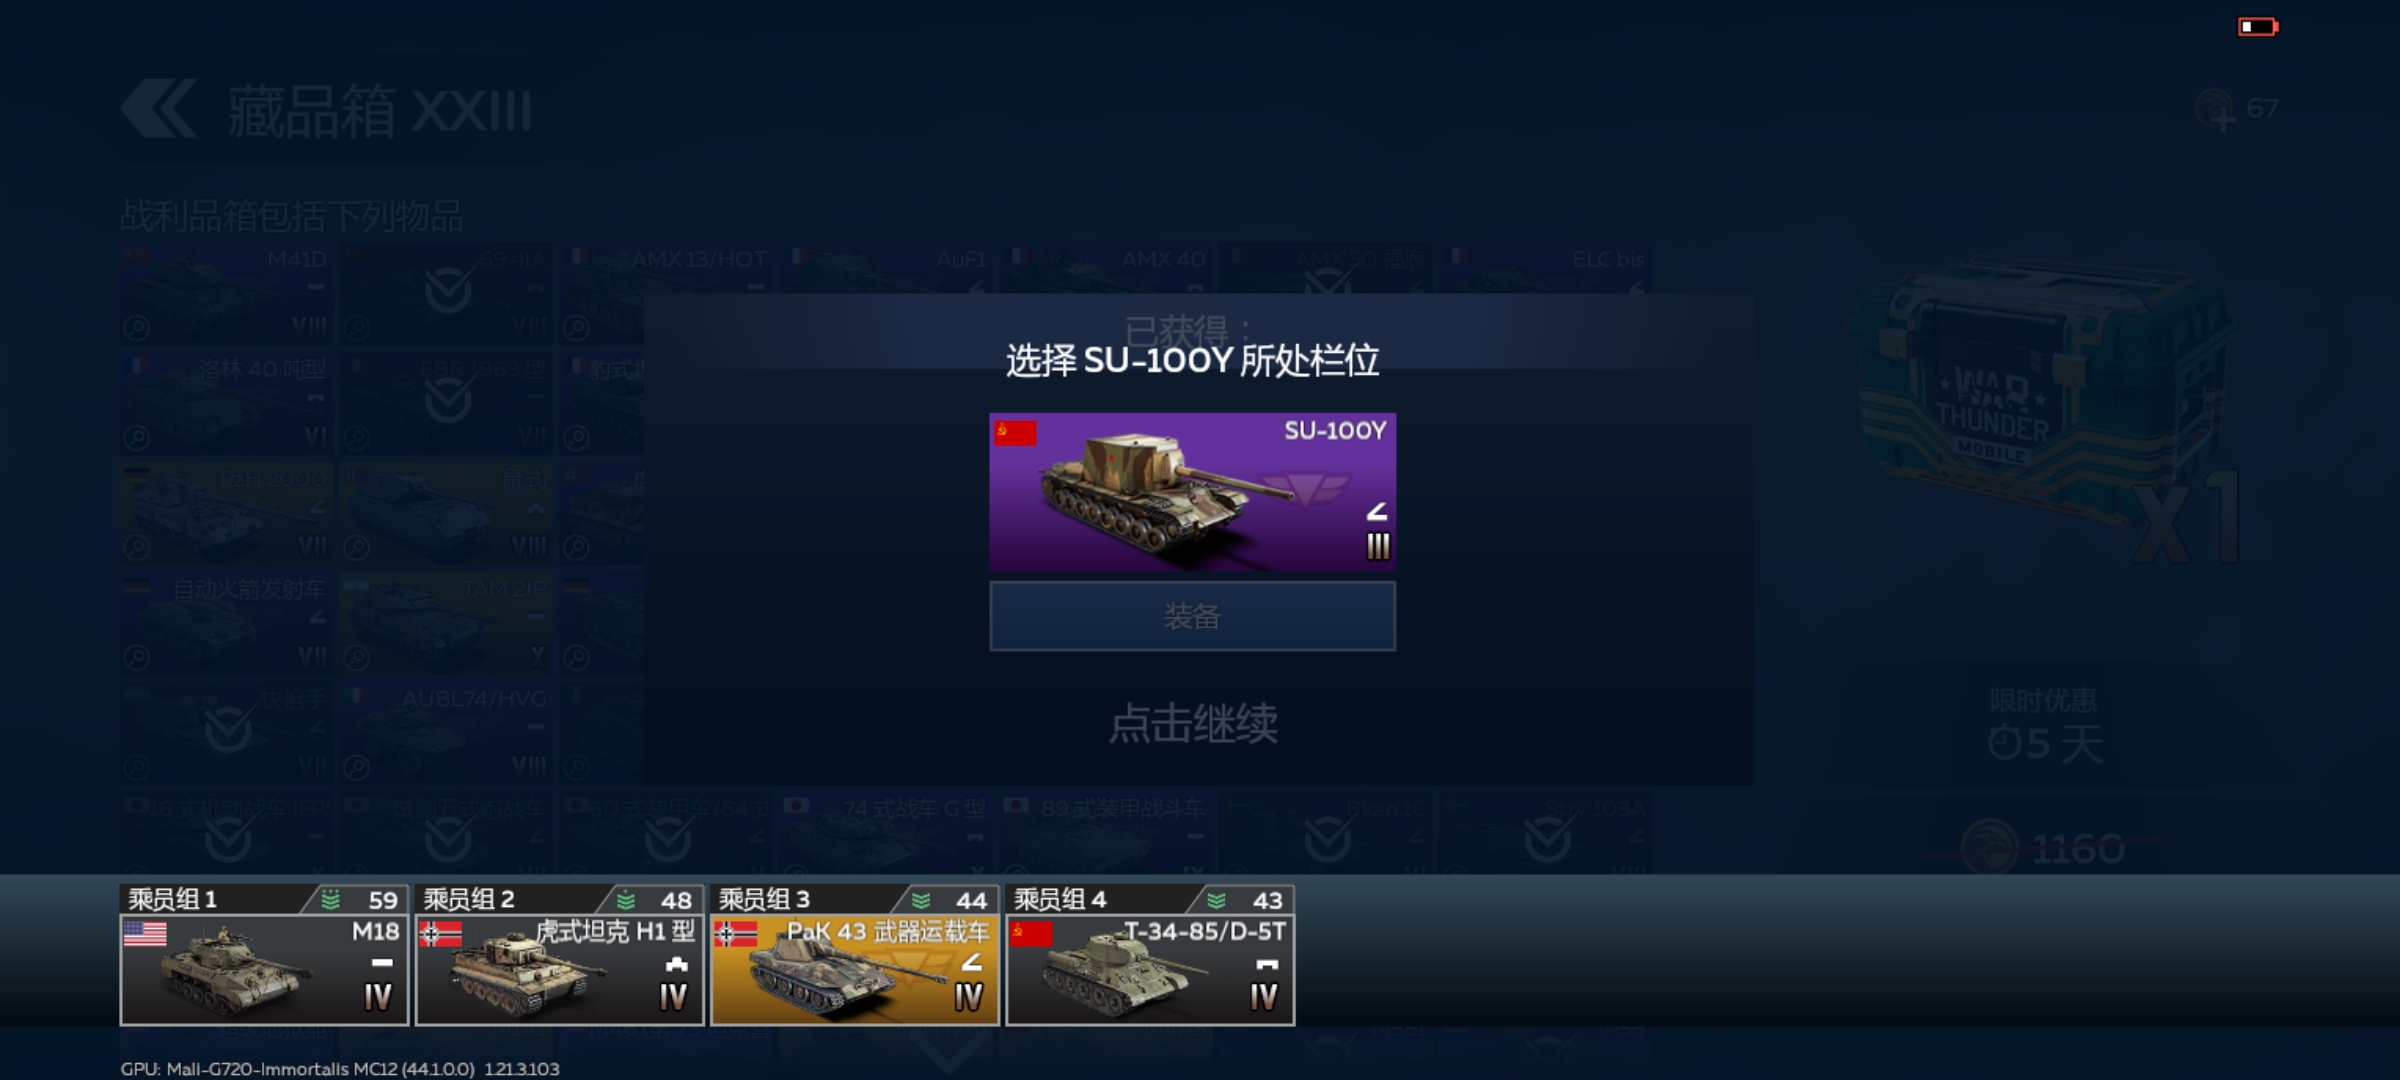Click the USA flag on M18 slot
This screenshot has width=2400, height=1080.
145,934
